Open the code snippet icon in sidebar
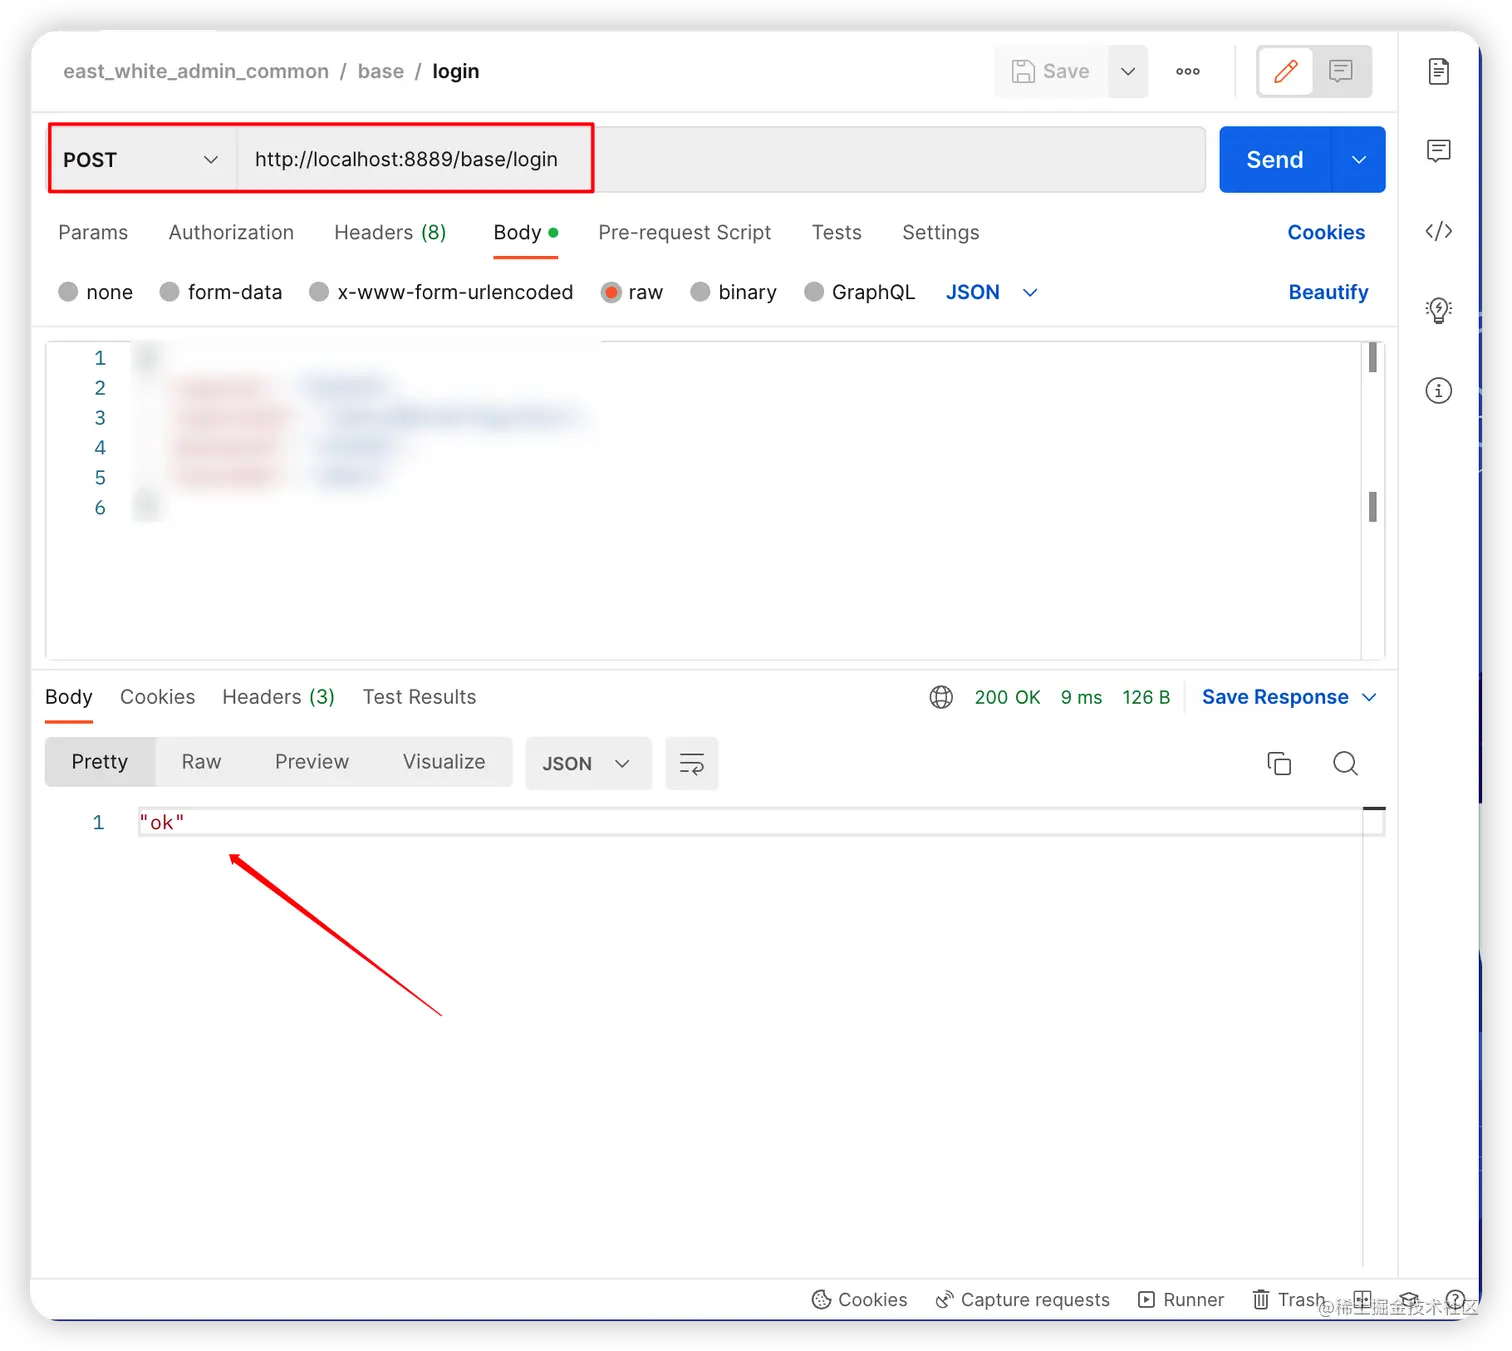 [1439, 231]
